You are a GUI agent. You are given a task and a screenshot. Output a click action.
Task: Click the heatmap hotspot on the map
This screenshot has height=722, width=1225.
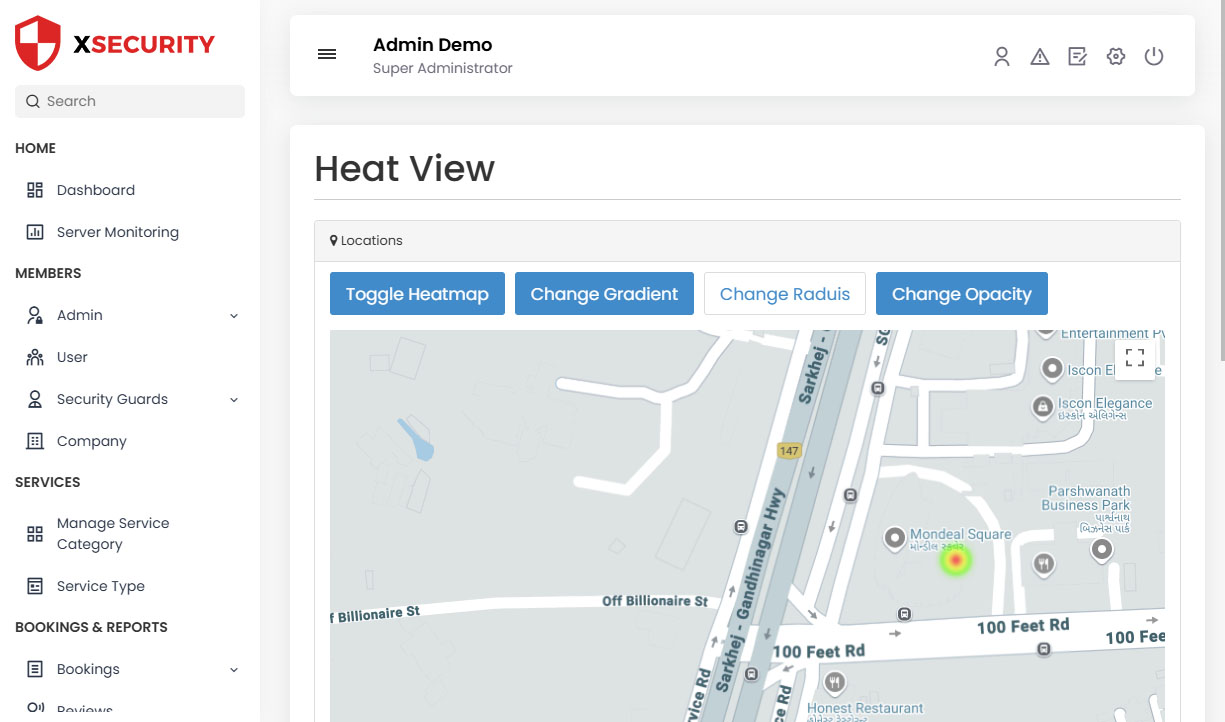pyautogui.click(x=956, y=561)
